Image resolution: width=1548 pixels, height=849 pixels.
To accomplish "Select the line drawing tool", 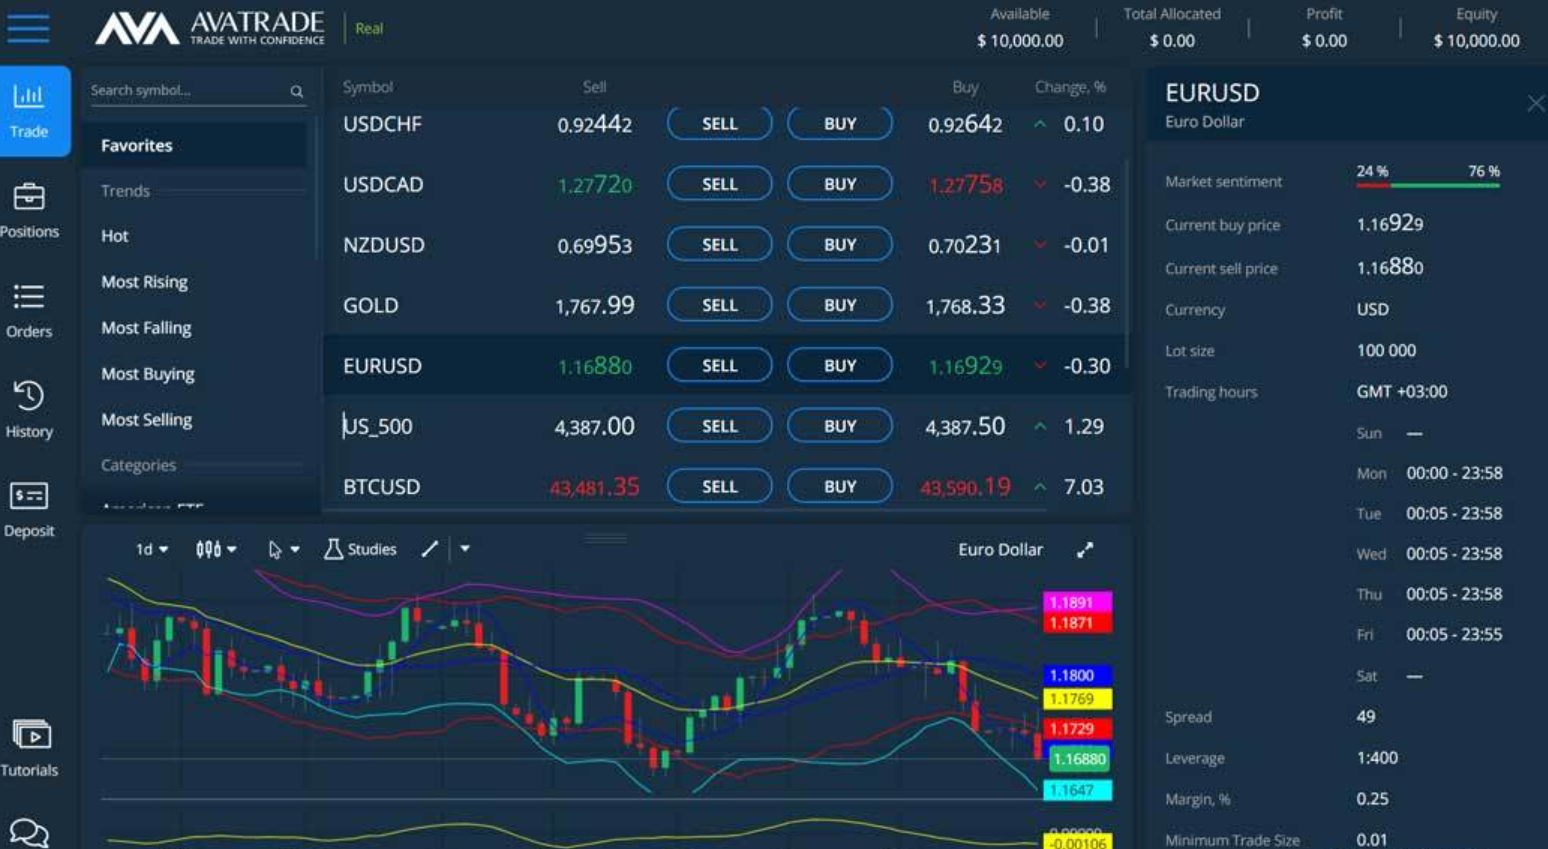I will pyautogui.click(x=430, y=549).
